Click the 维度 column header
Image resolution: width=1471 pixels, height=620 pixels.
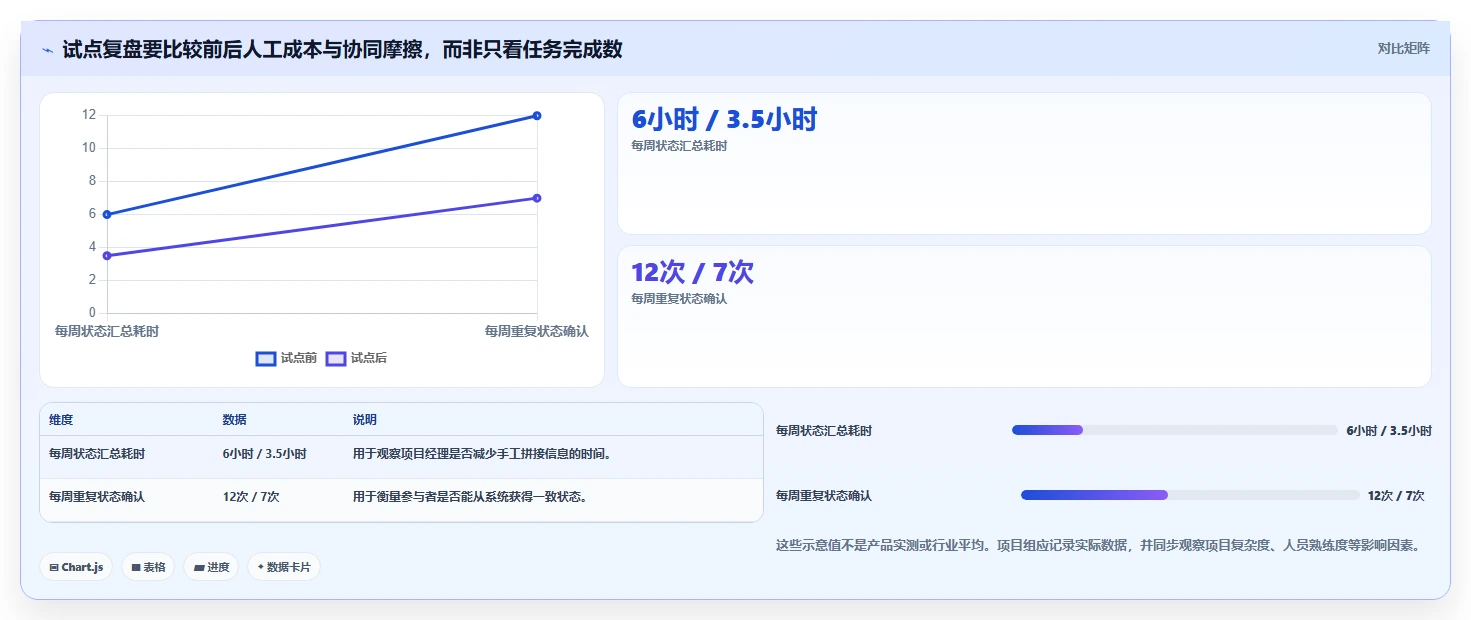click(61, 420)
